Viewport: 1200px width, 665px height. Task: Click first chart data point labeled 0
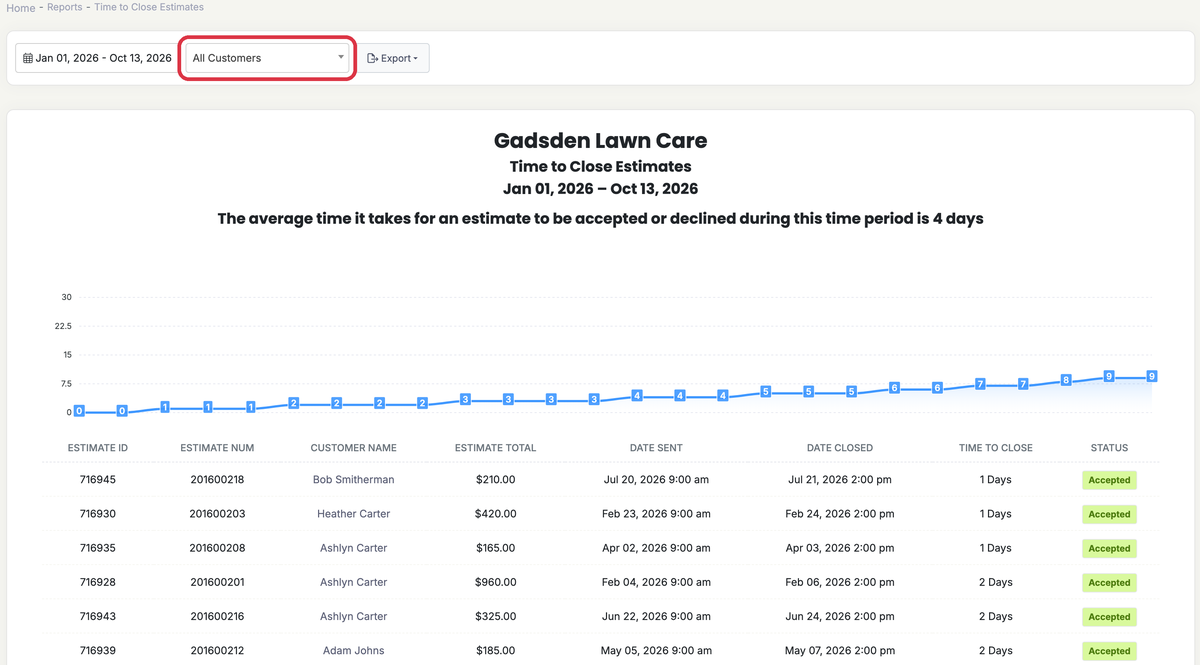pos(79,411)
